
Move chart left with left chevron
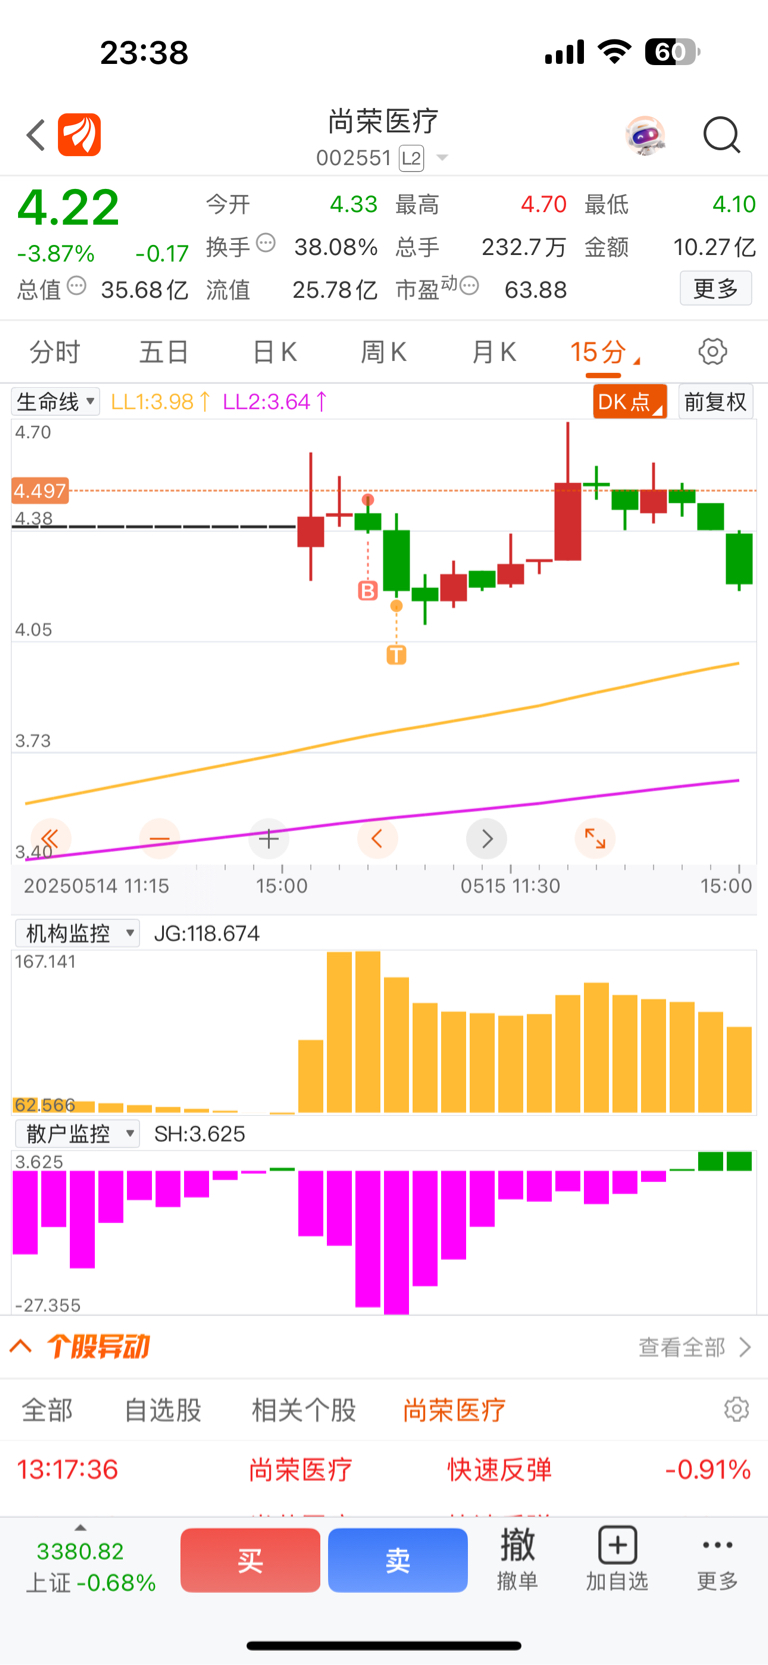[377, 838]
